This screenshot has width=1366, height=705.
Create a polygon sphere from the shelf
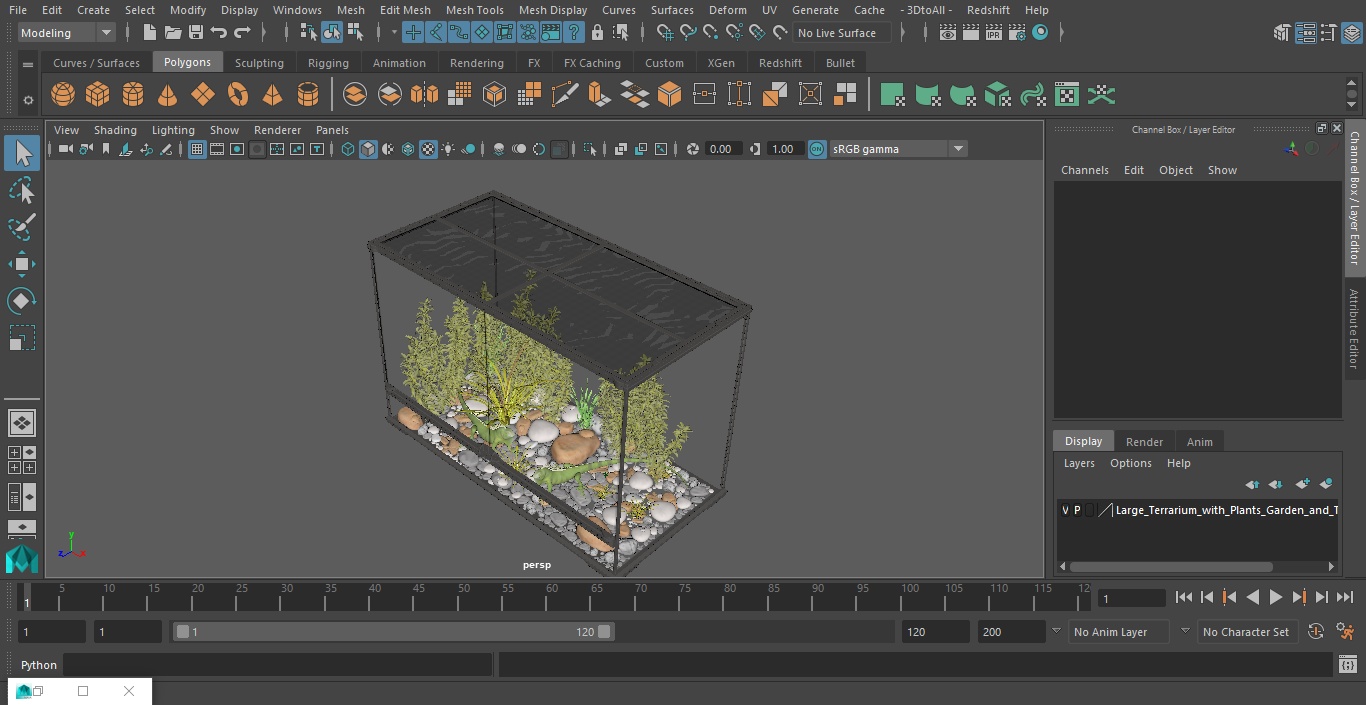tap(63, 95)
